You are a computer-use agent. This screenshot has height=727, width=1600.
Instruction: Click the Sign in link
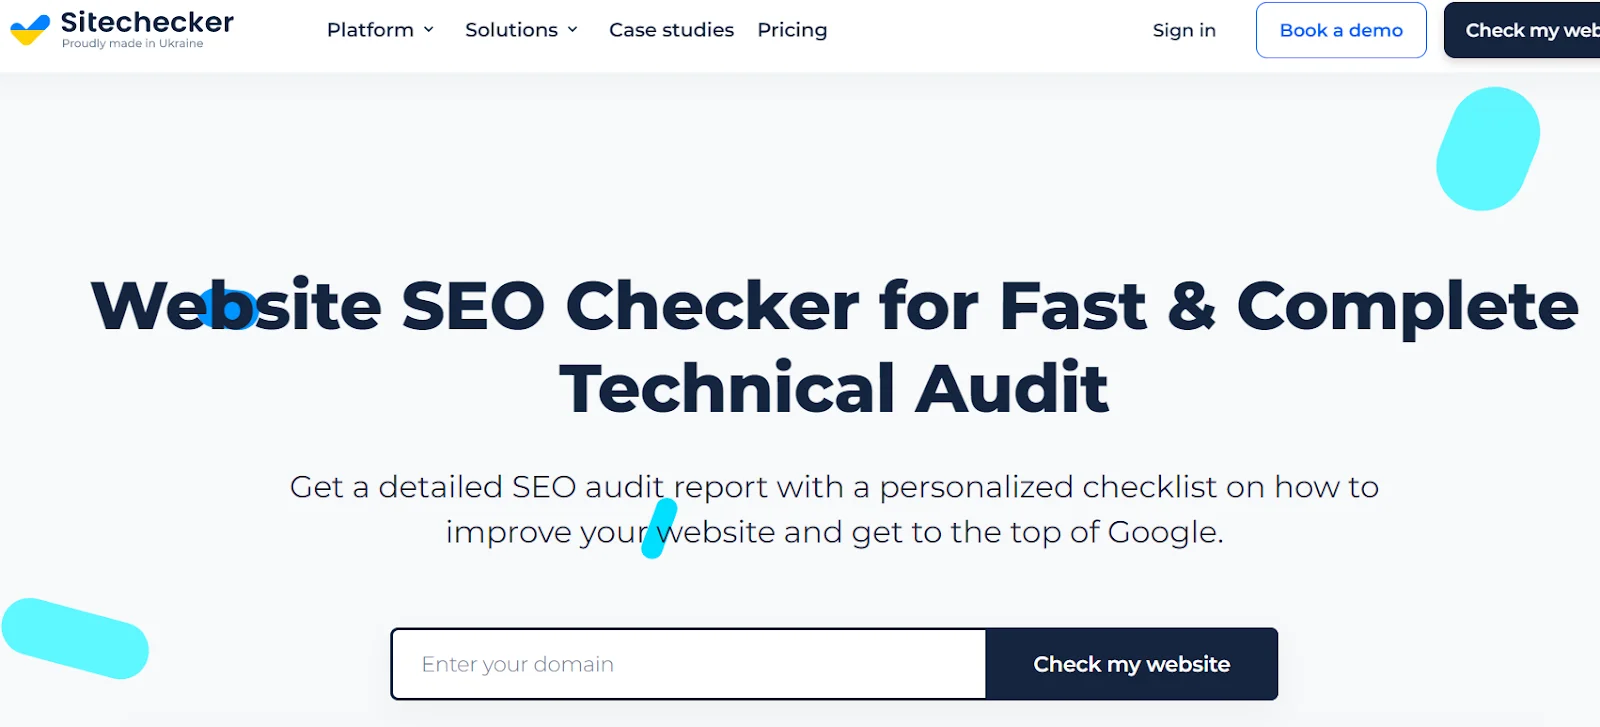click(x=1184, y=30)
